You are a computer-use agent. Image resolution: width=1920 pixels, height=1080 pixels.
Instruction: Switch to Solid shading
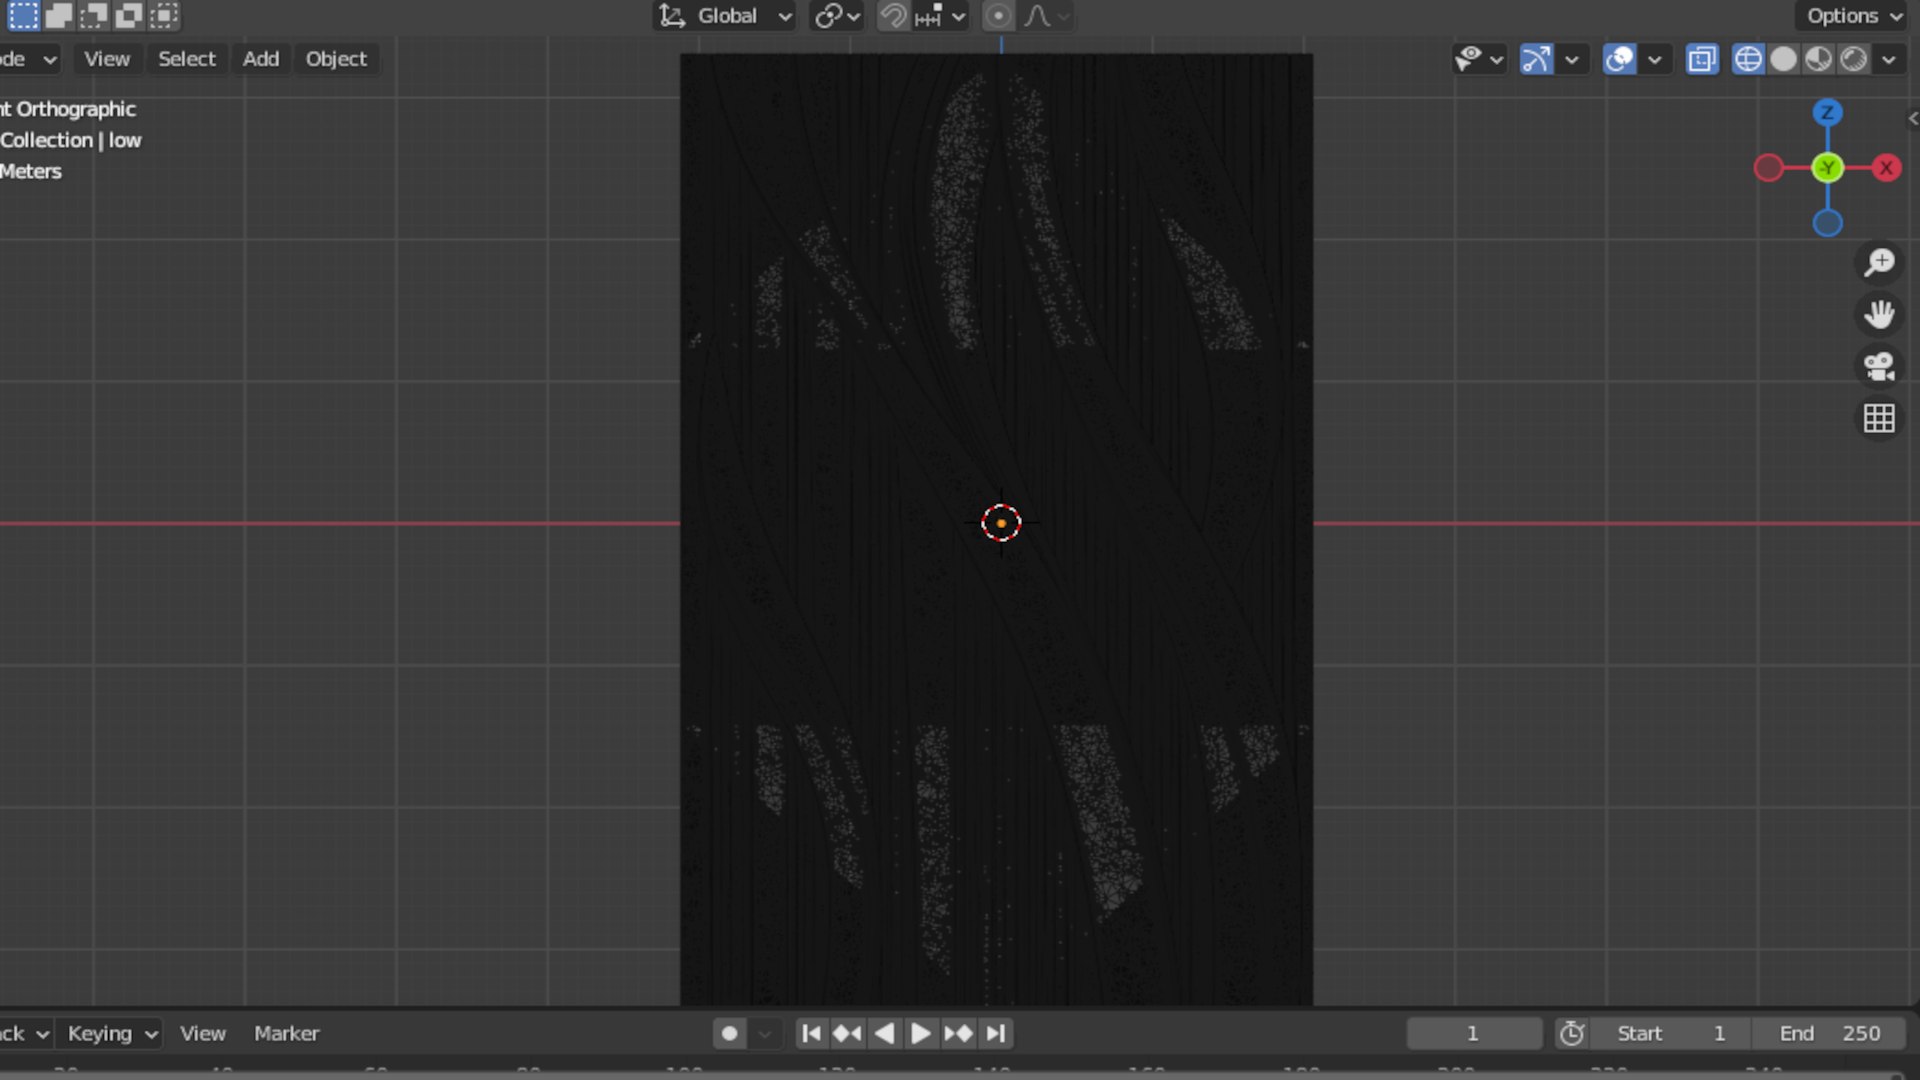point(1783,59)
